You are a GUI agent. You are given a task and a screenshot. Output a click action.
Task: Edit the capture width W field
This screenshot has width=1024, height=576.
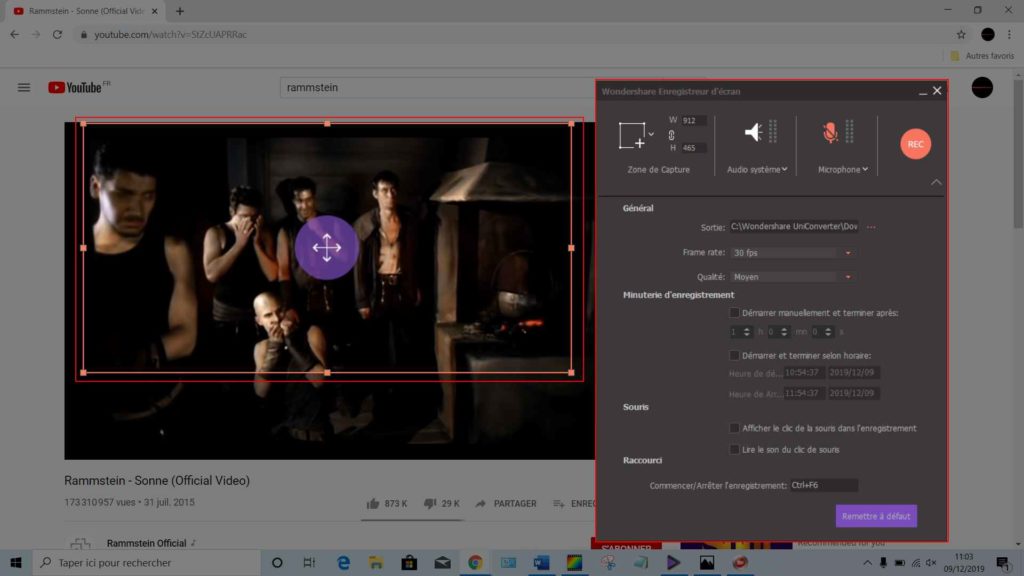[x=693, y=121]
